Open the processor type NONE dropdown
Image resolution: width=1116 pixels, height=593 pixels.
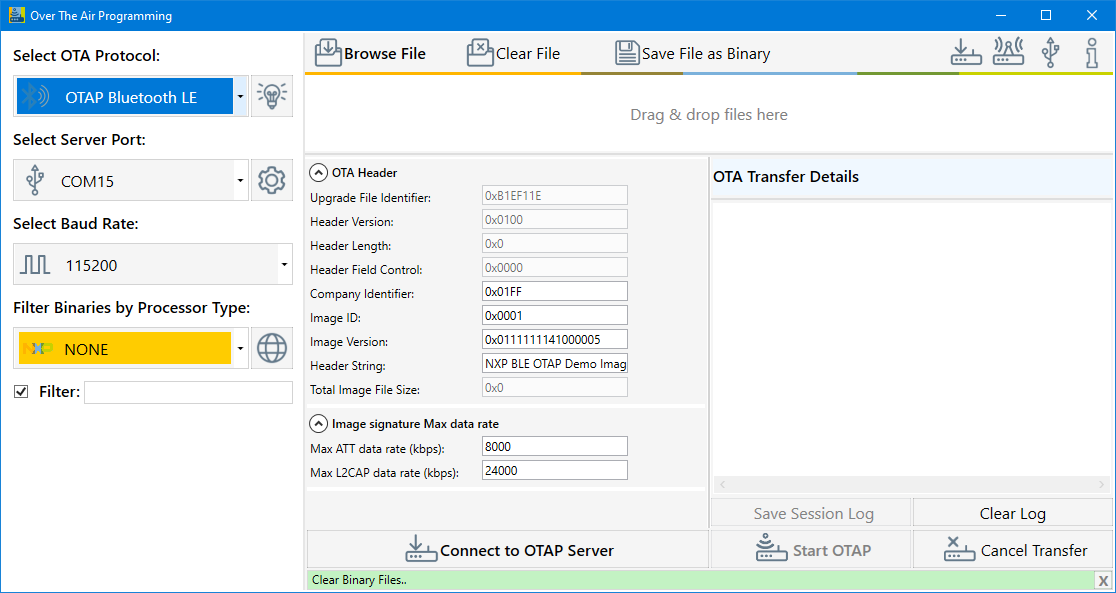(x=240, y=349)
